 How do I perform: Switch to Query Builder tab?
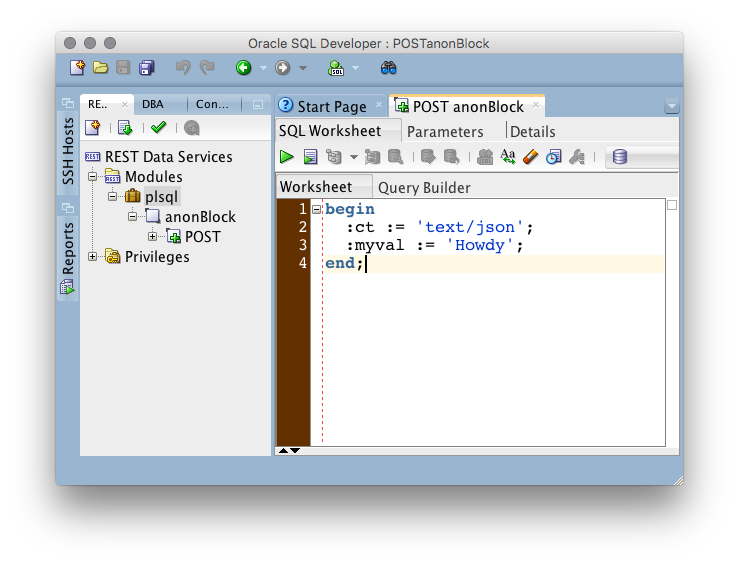pos(424,188)
